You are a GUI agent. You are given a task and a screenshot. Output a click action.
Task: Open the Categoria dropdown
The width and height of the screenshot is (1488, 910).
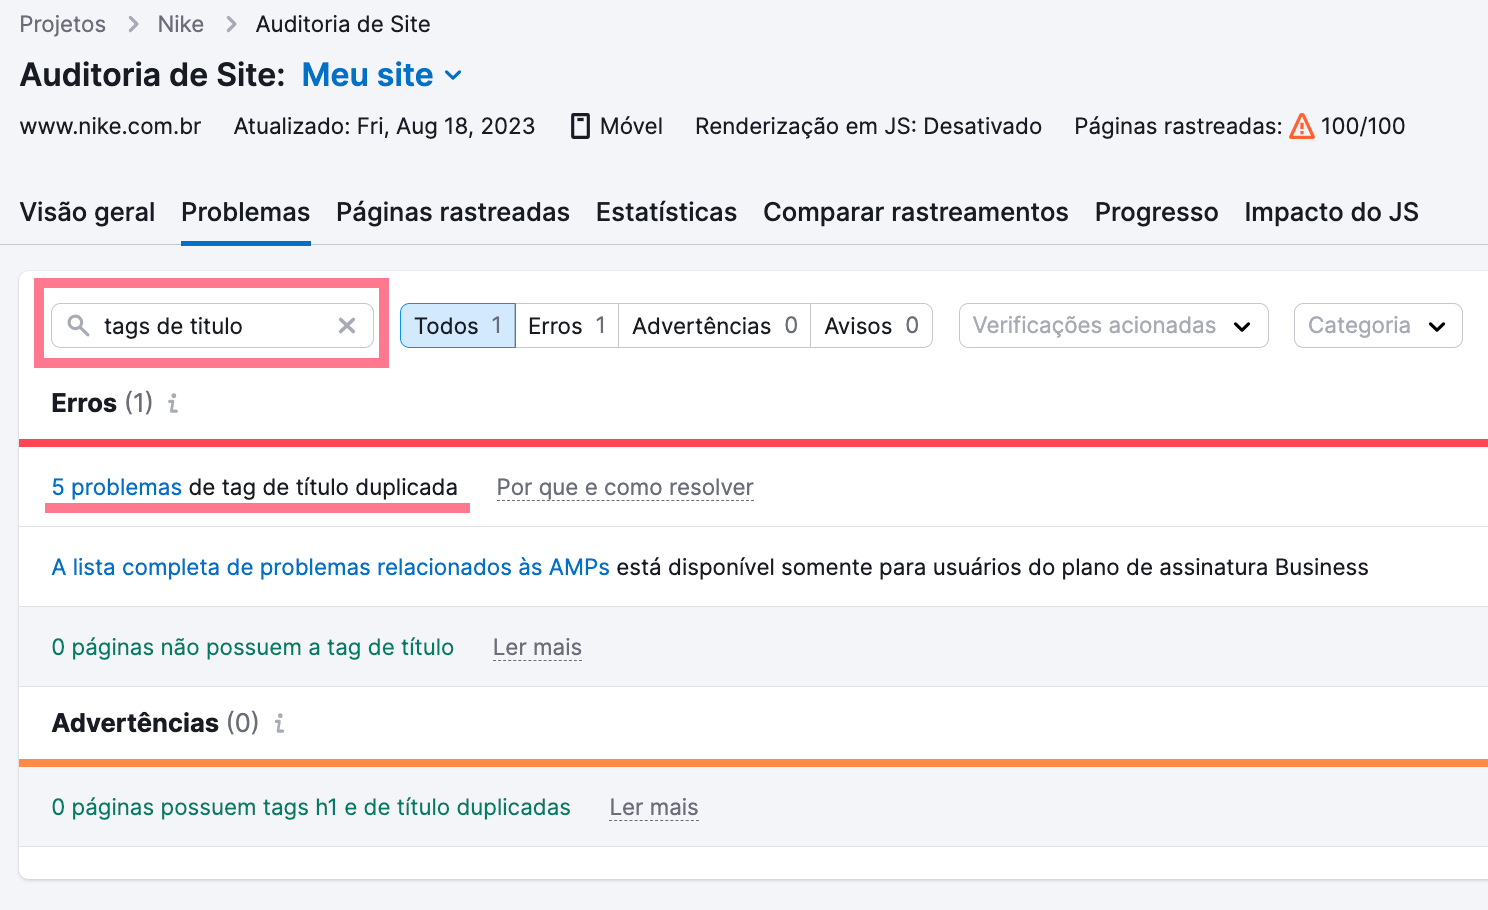click(1378, 326)
